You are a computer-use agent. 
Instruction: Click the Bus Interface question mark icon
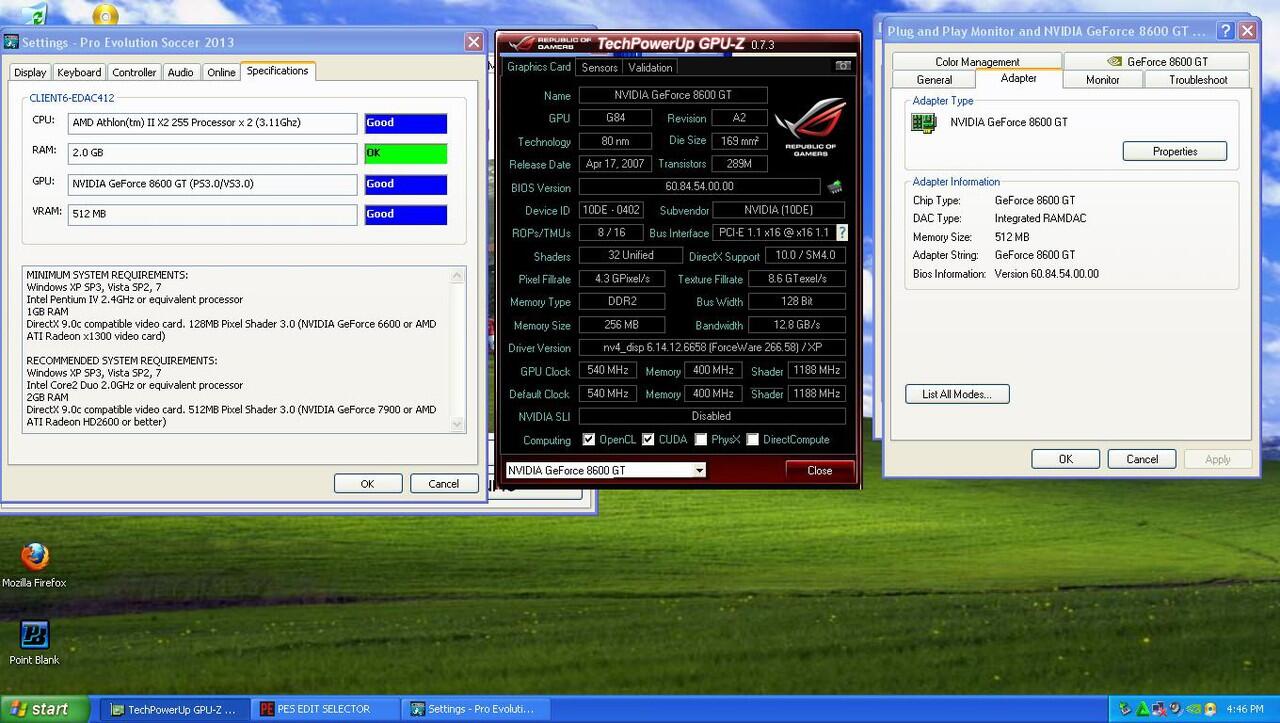pyautogui.click(x=841, y=233)
